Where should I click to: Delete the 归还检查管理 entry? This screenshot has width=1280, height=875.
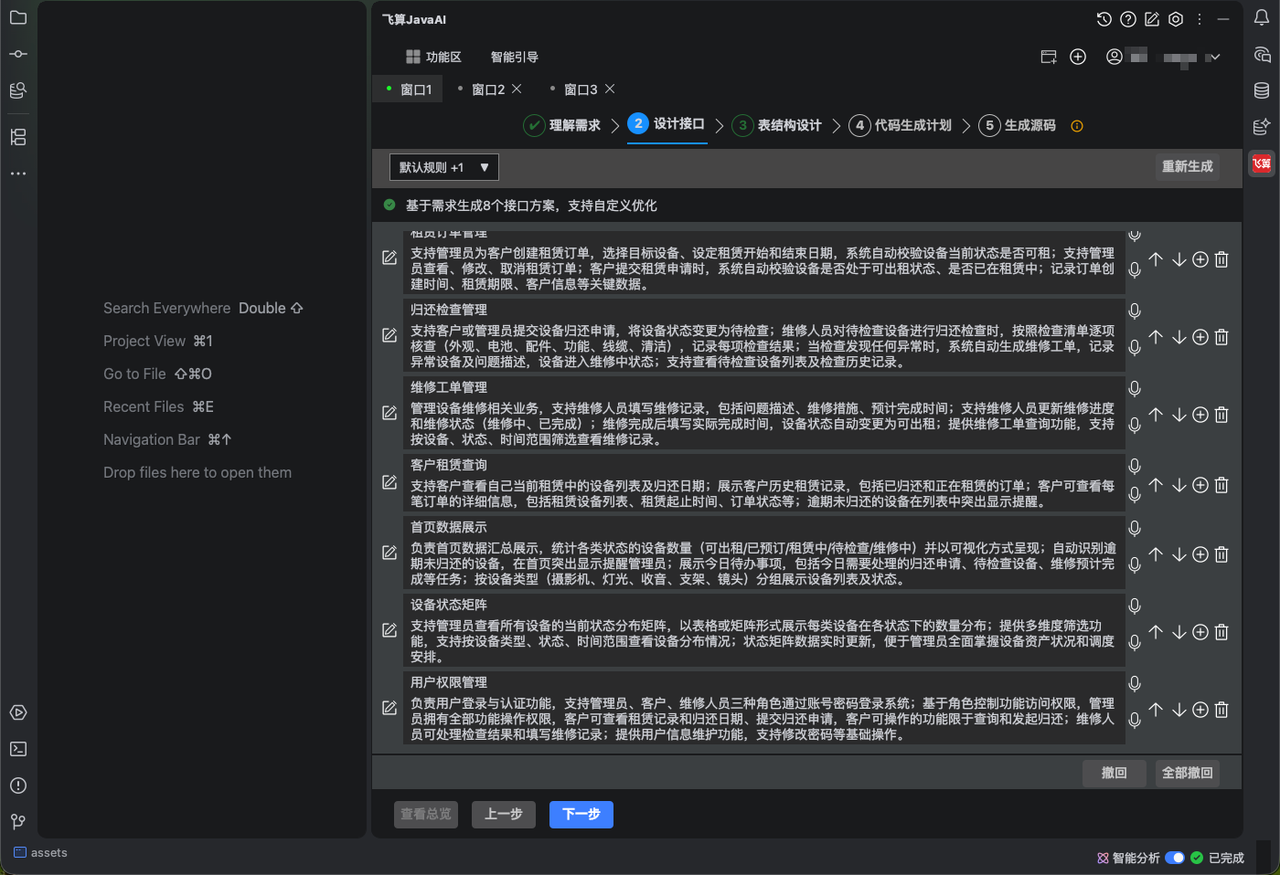(x=1221, y=337)
